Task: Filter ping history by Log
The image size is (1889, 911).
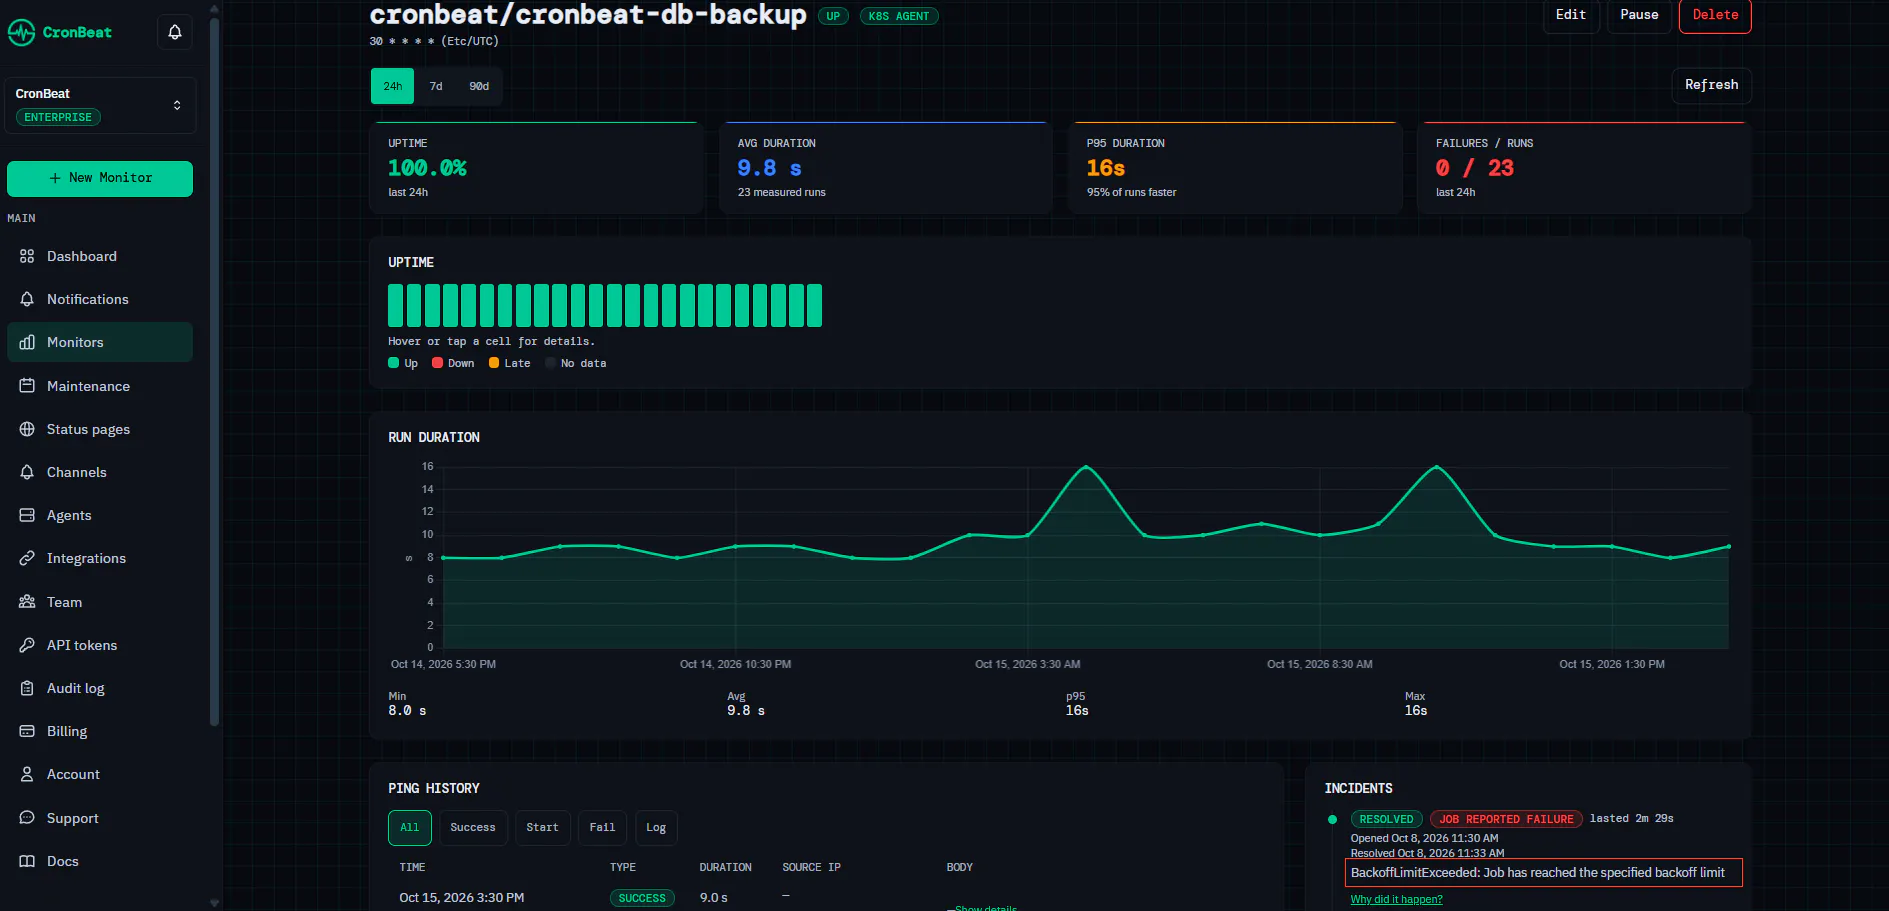Action: point(656,828)
